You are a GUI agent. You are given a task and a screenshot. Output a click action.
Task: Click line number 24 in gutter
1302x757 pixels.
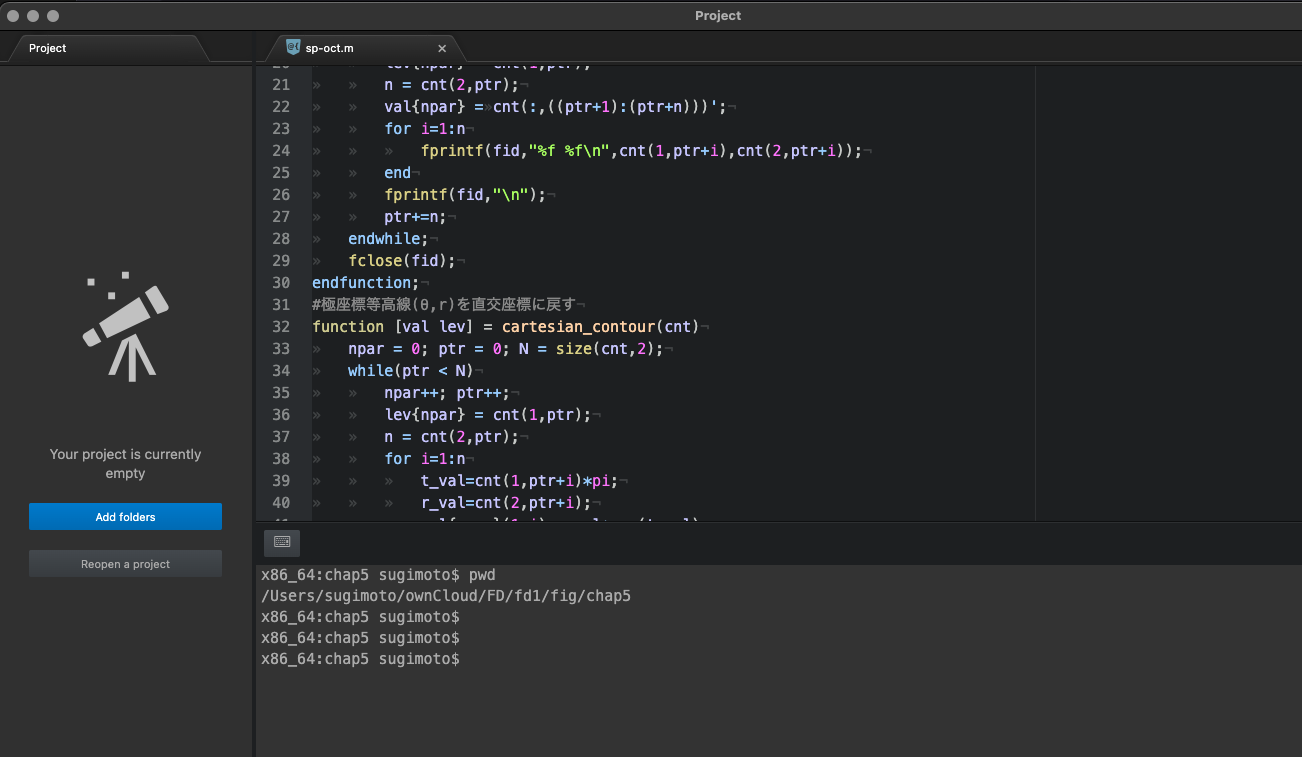281,151
